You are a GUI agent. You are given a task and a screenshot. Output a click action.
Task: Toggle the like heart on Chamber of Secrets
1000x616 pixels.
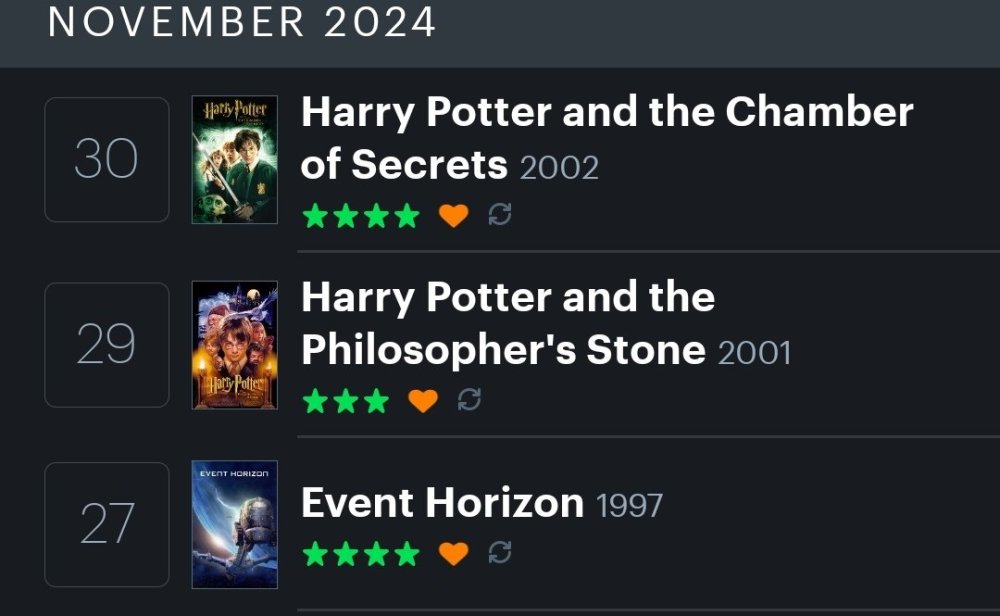tap(453, 213)
